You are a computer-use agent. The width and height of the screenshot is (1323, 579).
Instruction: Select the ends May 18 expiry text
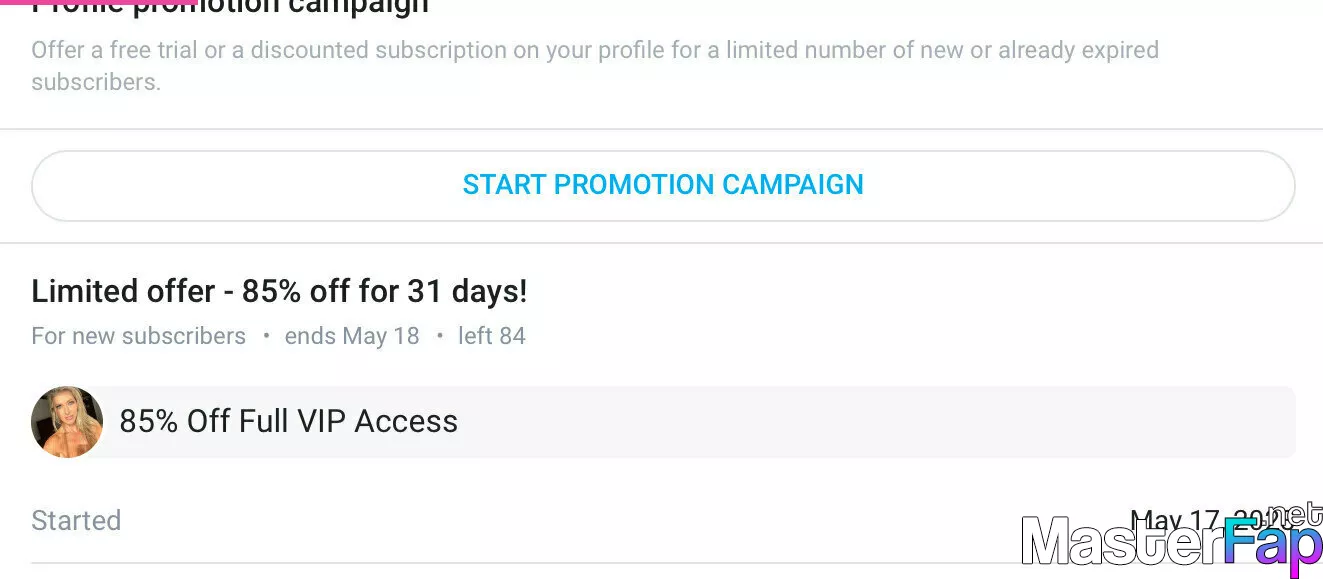tap(352, 336)
